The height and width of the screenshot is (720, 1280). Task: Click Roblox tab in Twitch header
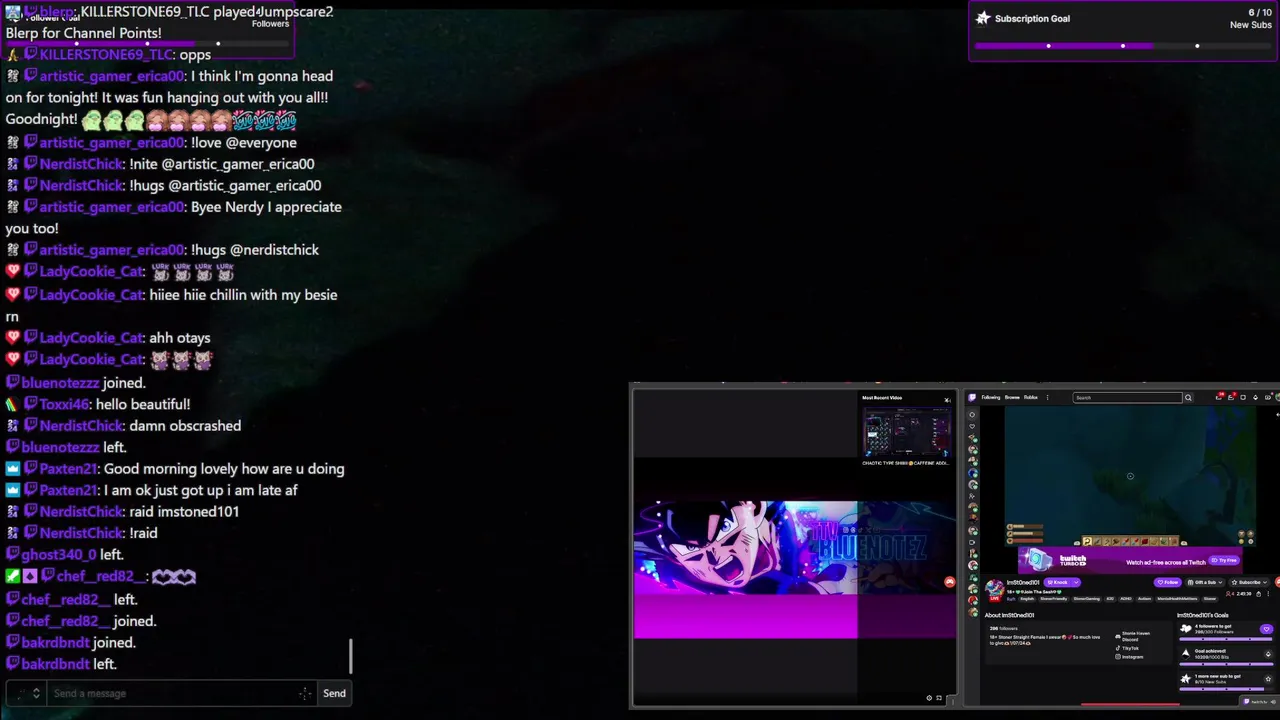[x=1031, y=397]
